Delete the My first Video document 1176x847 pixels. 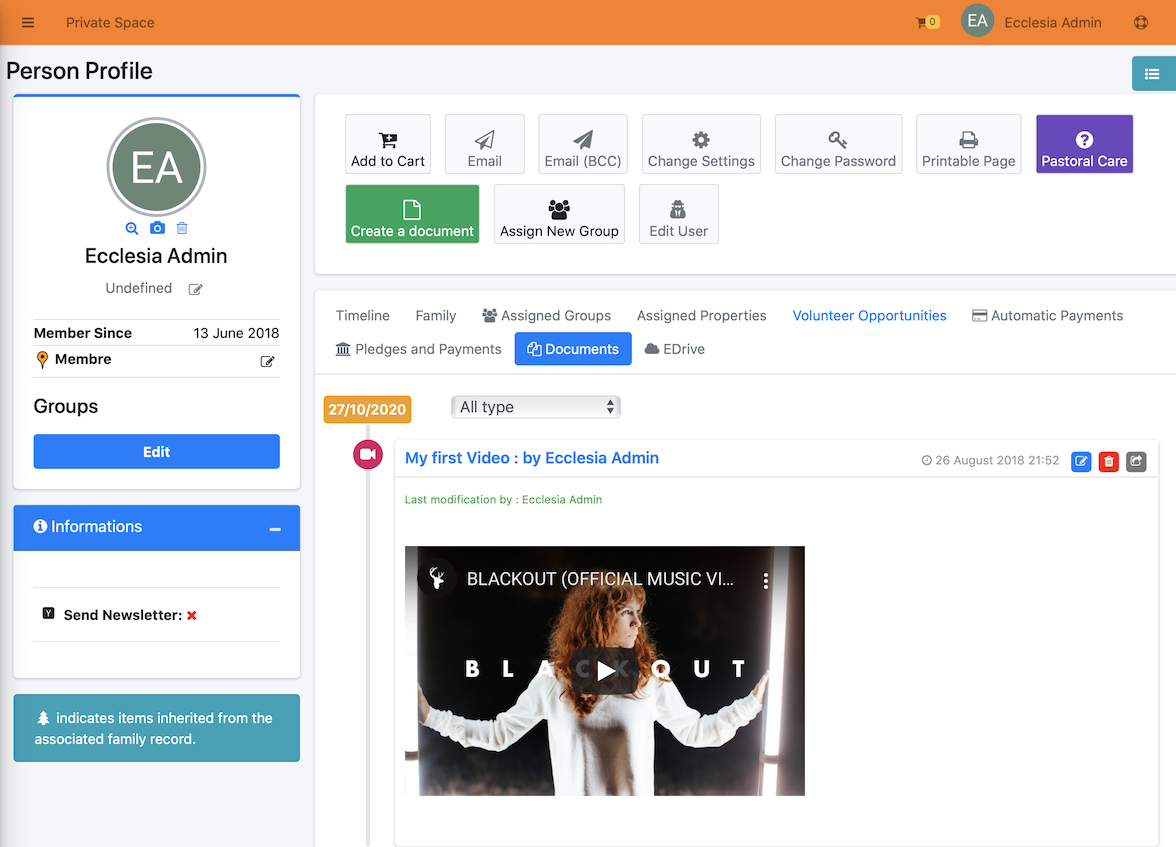[x=1108, y=461]
